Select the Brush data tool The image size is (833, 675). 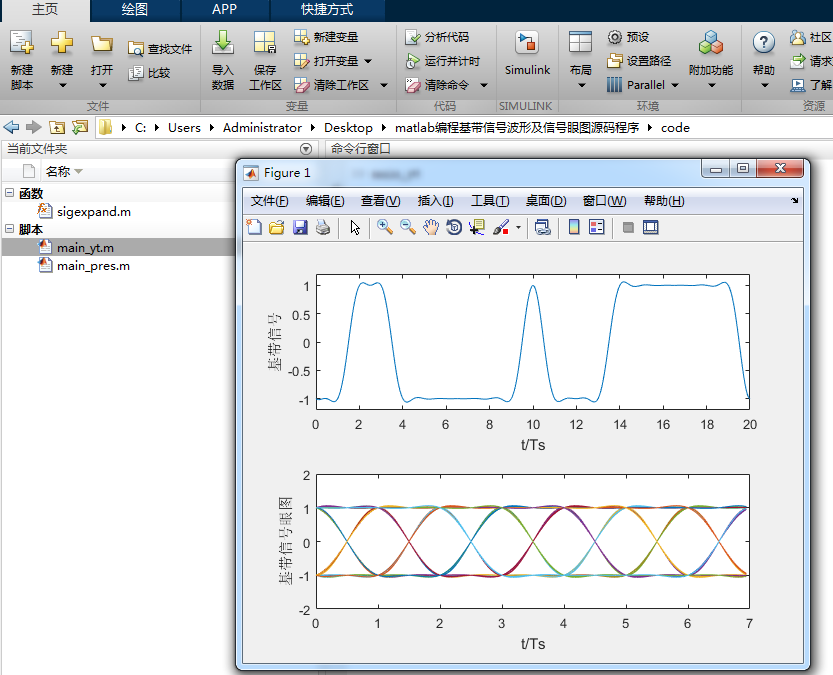501,227
